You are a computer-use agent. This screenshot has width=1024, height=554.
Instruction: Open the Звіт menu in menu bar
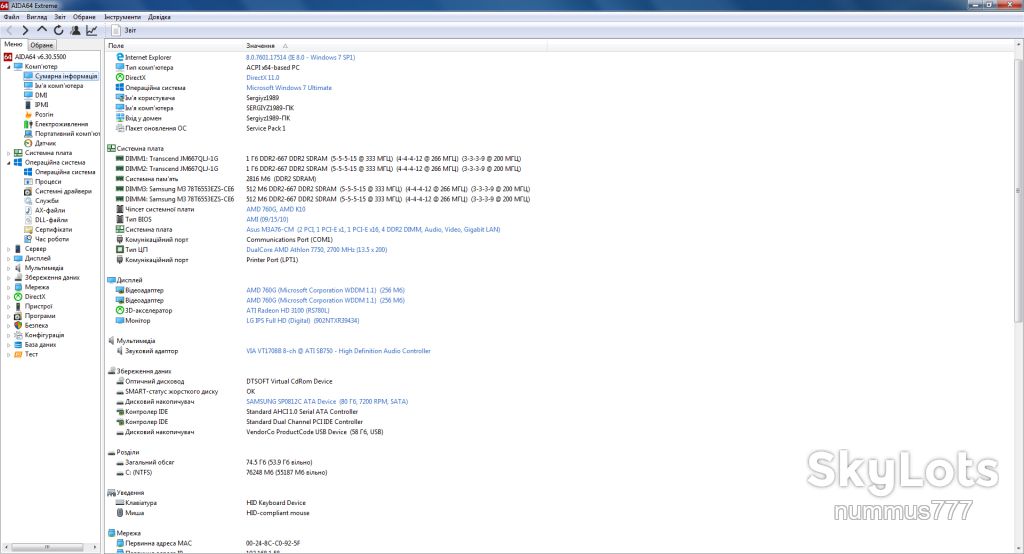click(x=60, y=17)
